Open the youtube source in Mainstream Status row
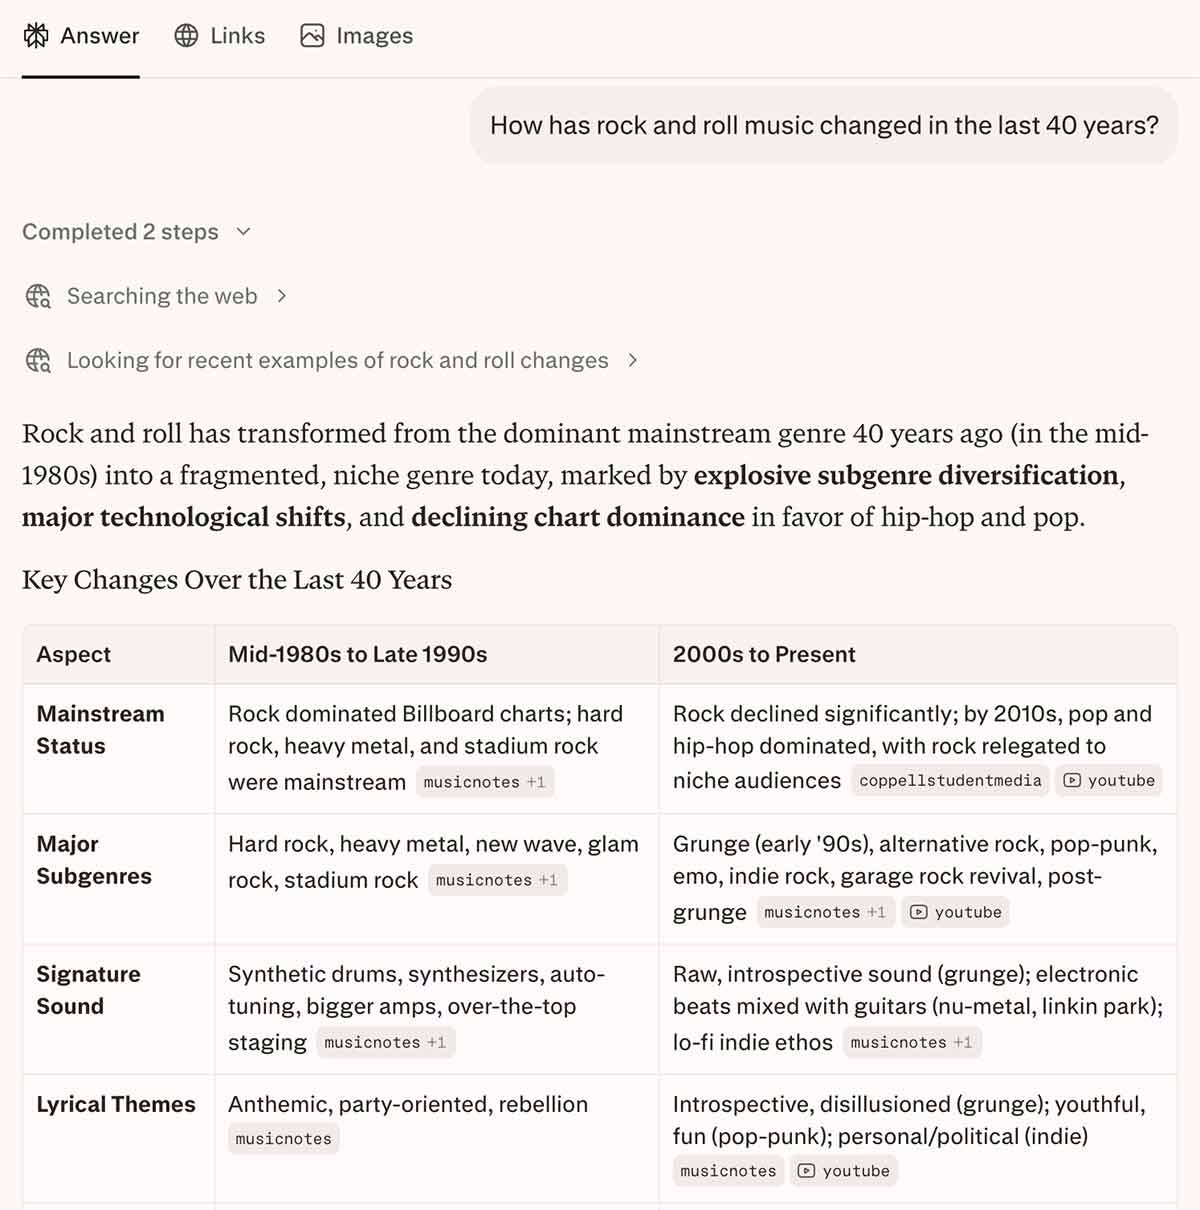 [1109, 780]
